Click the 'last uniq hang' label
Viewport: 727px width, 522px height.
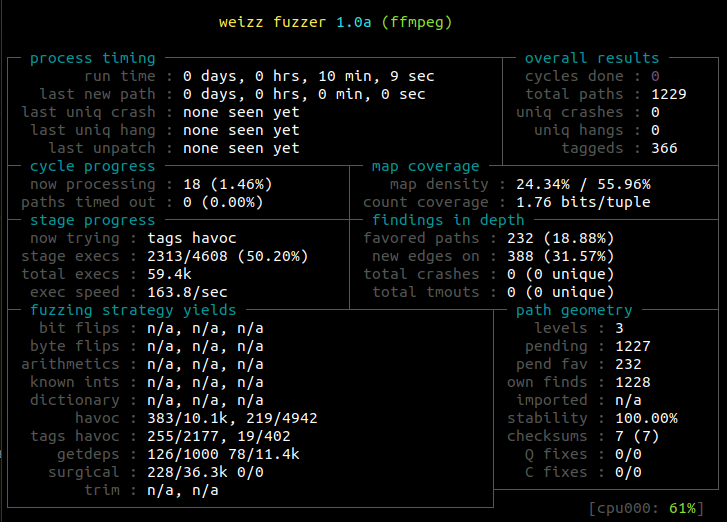[93, 130]
